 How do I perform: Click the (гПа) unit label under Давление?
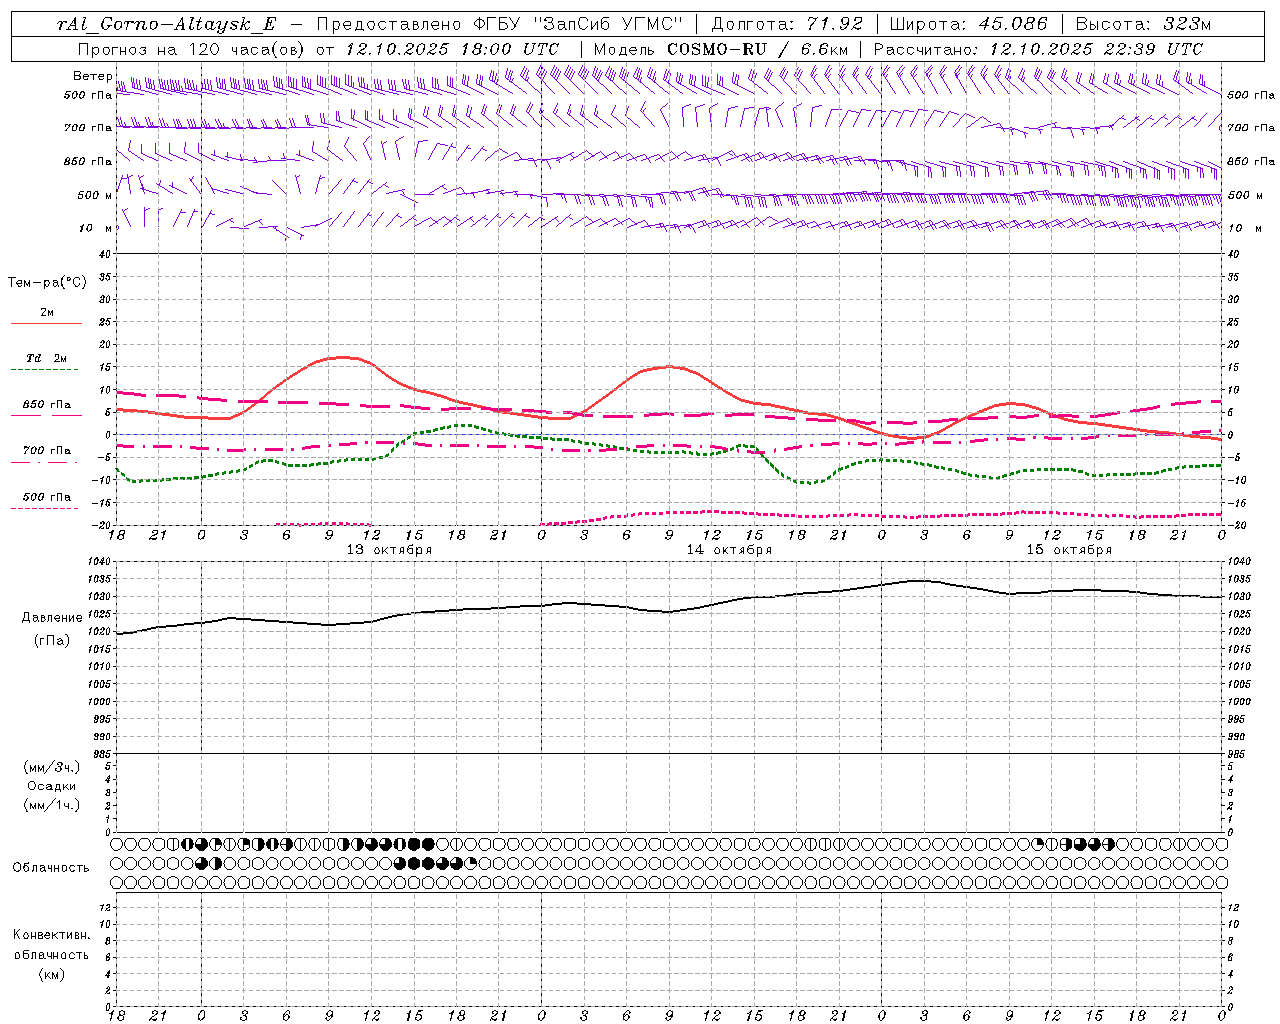point(52,641)
